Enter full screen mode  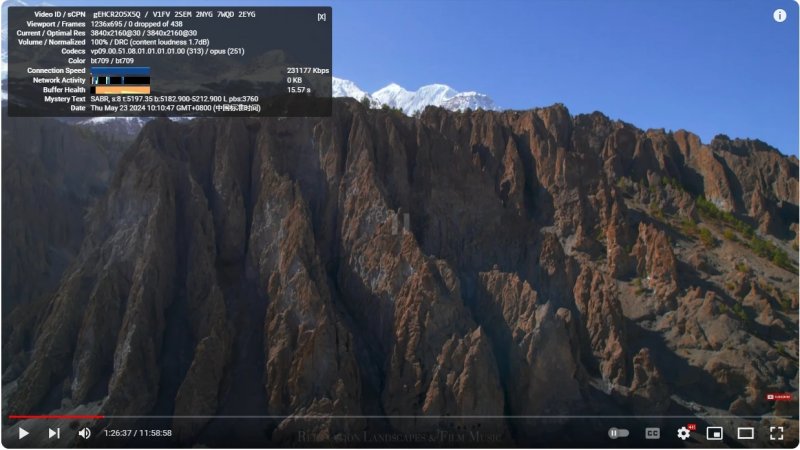(777, 433)
